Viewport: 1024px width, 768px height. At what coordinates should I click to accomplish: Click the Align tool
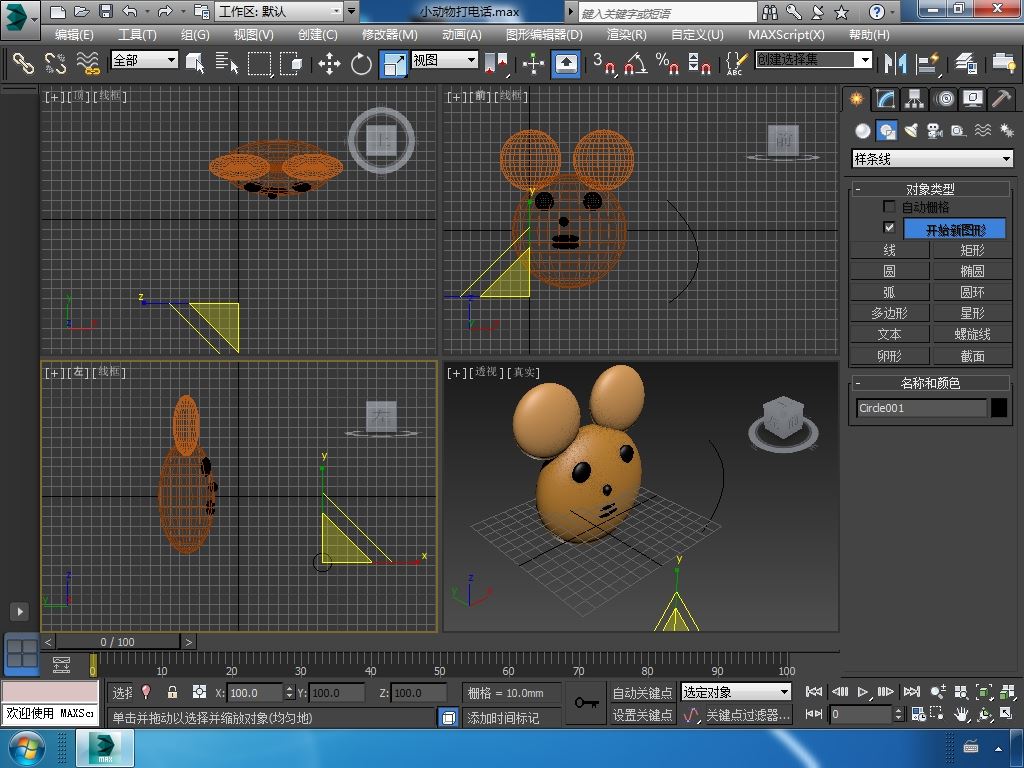927,63
